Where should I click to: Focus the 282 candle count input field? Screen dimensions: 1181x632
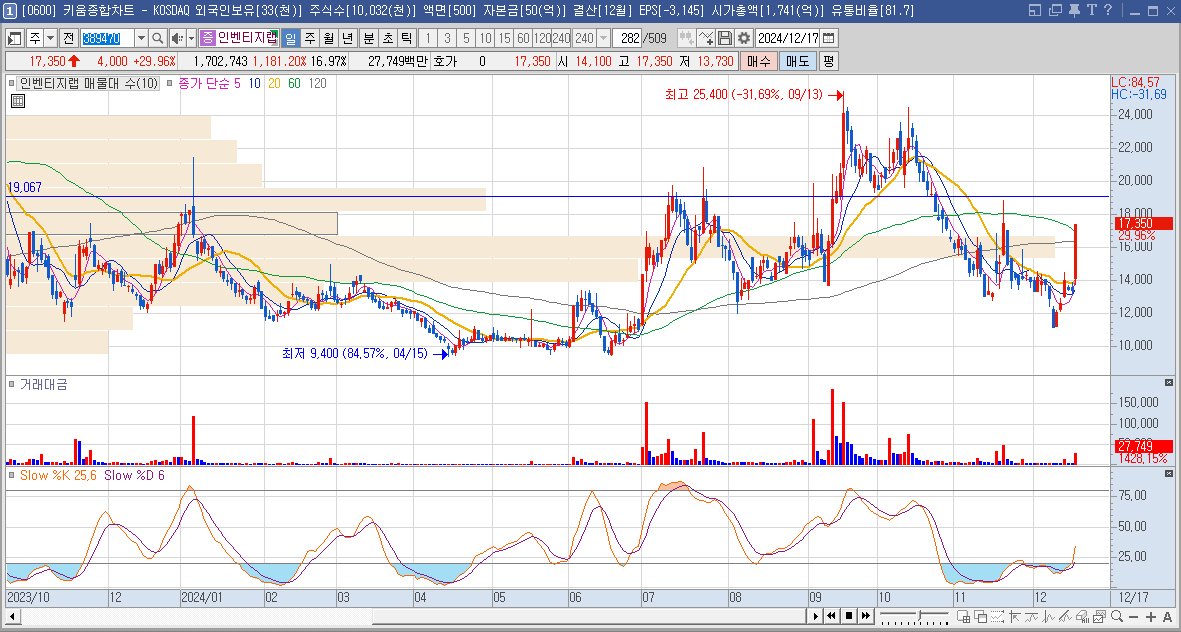coord(627,38)
